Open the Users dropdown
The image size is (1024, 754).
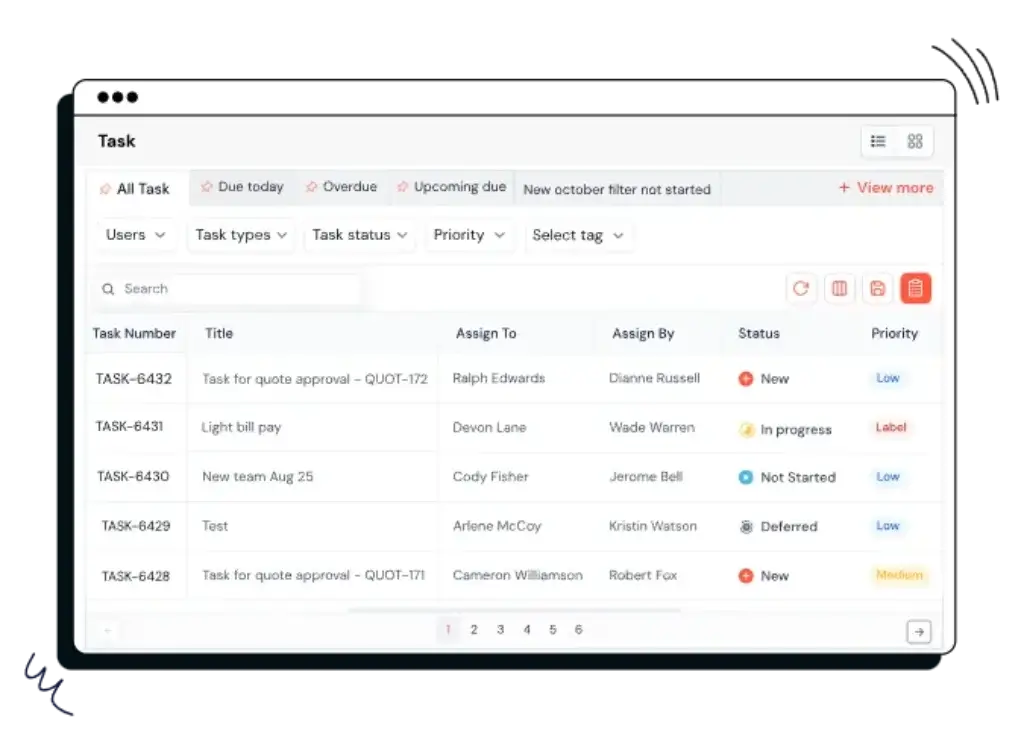coord(135,235)
